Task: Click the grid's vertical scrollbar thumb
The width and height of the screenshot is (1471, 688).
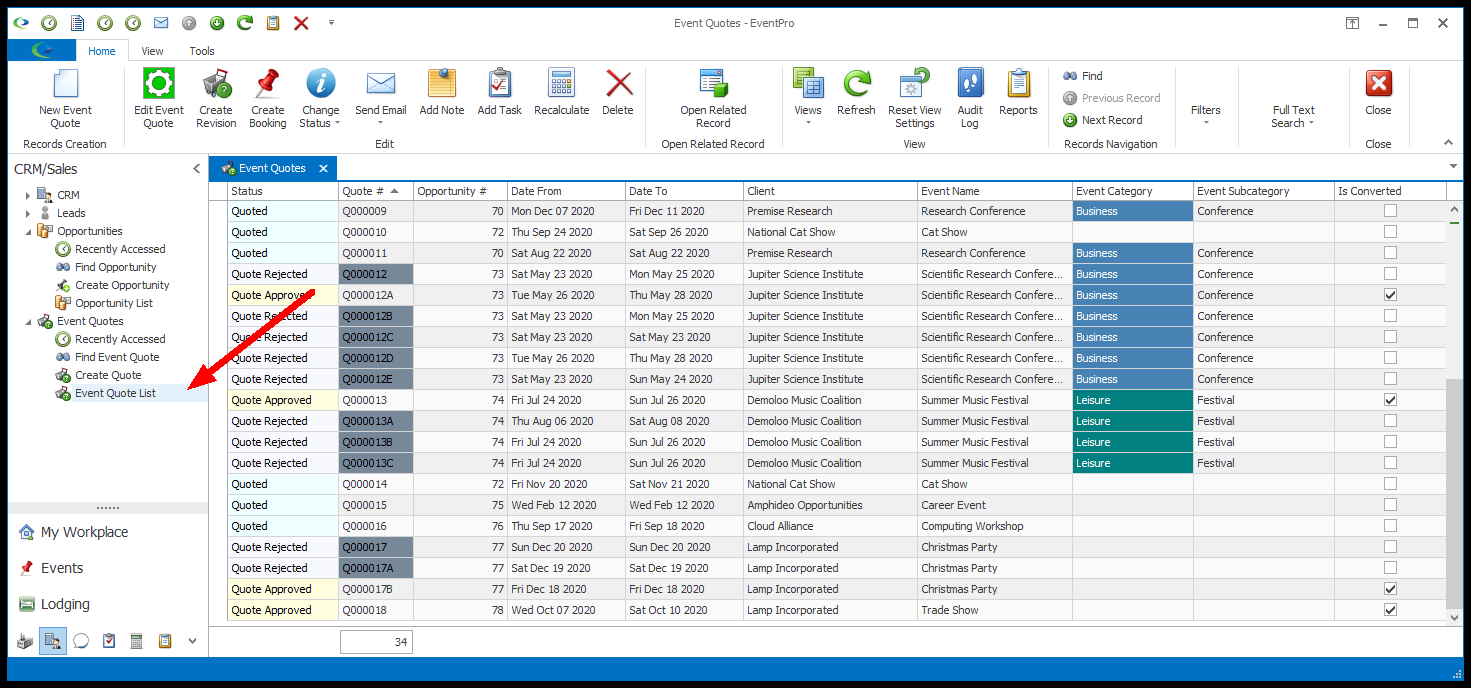Action: [1455, 492]
